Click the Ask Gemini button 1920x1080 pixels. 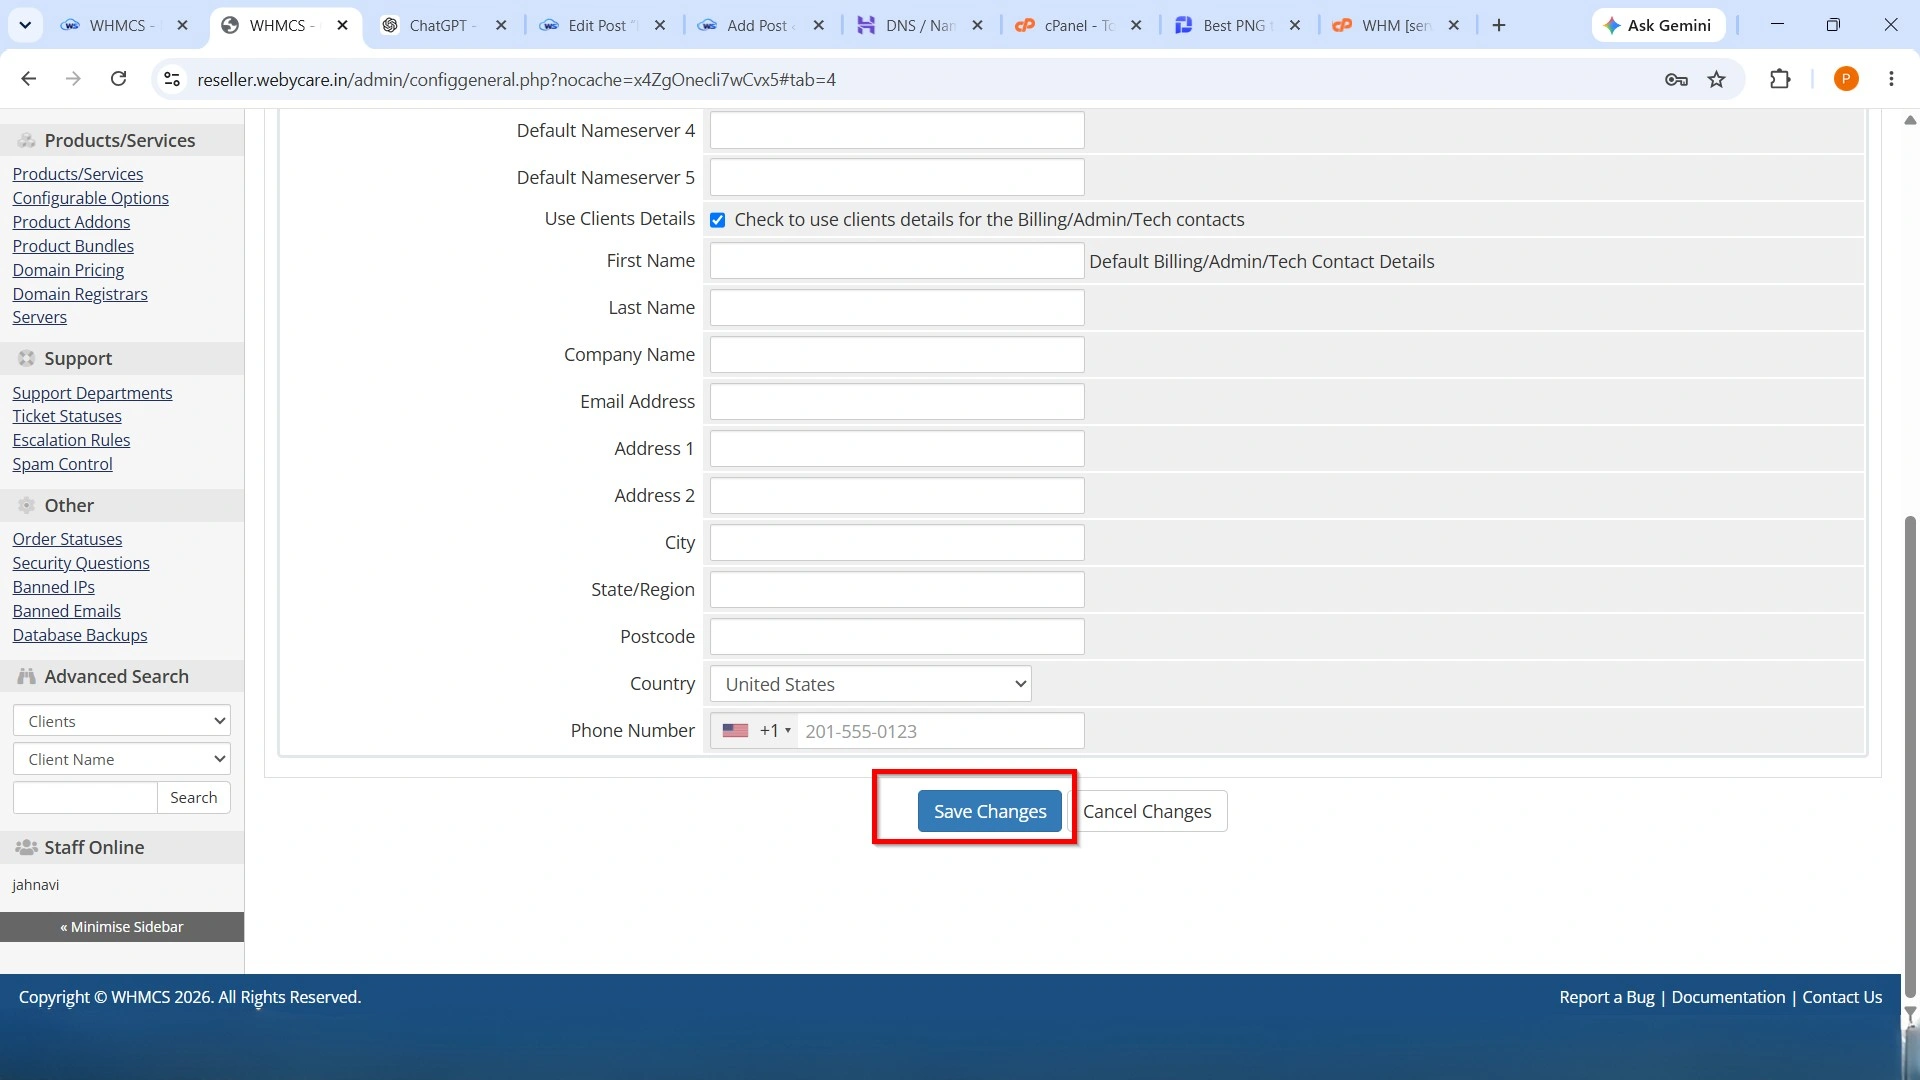pyautogui.click(x=1658, y=25)
